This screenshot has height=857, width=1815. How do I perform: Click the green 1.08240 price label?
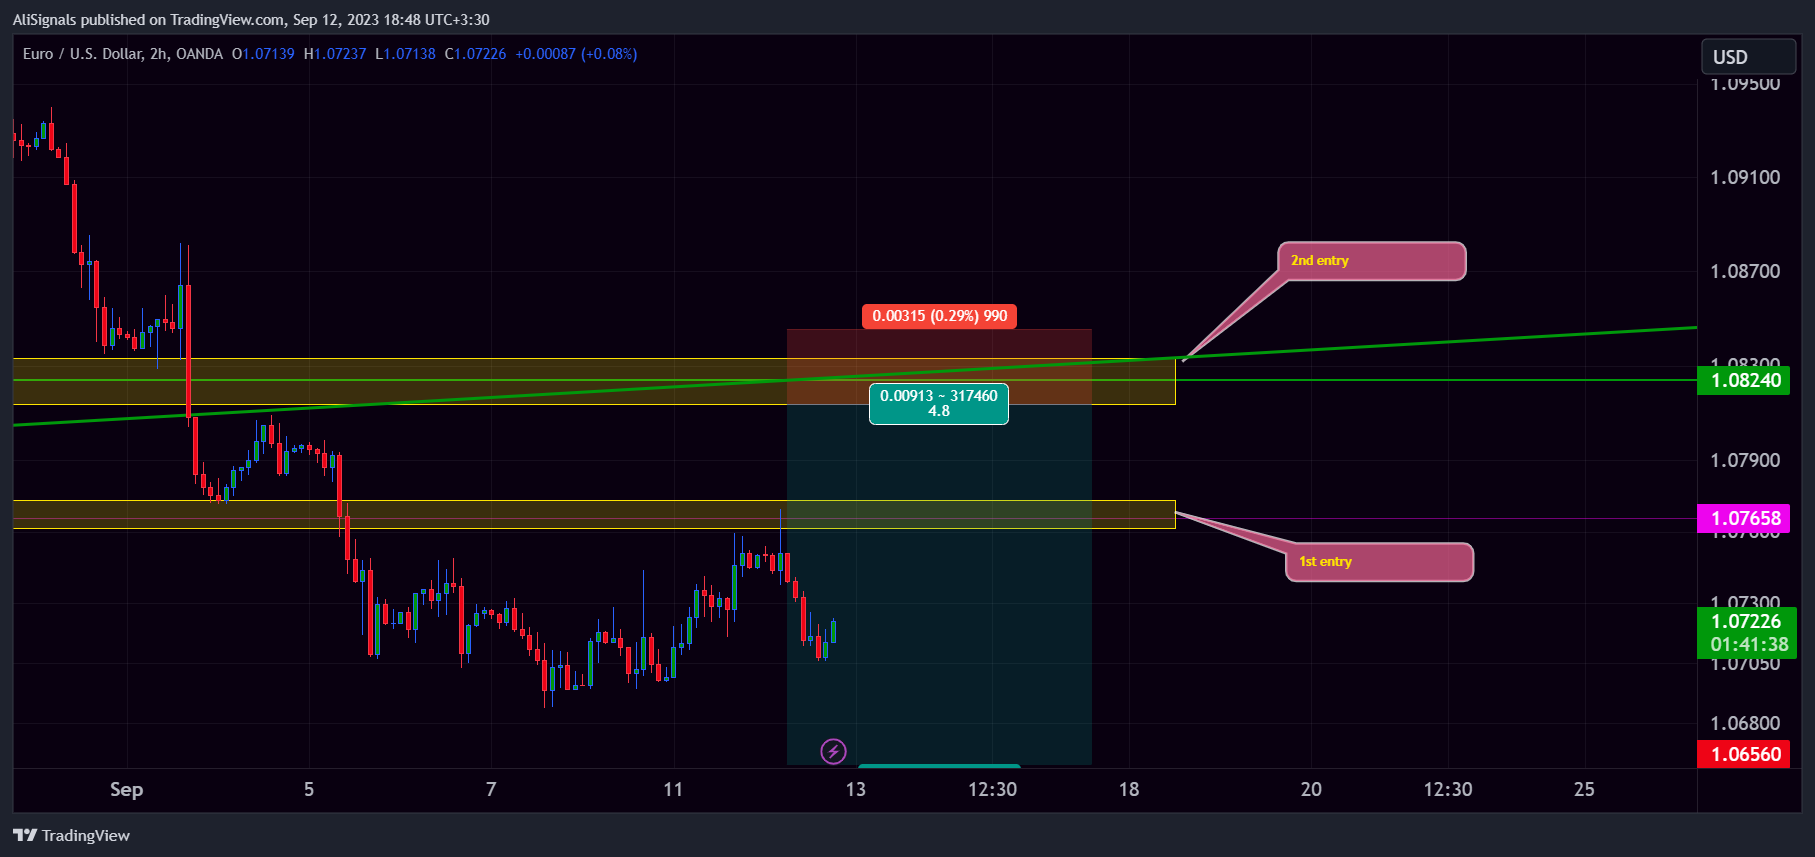coord(1746,380)
